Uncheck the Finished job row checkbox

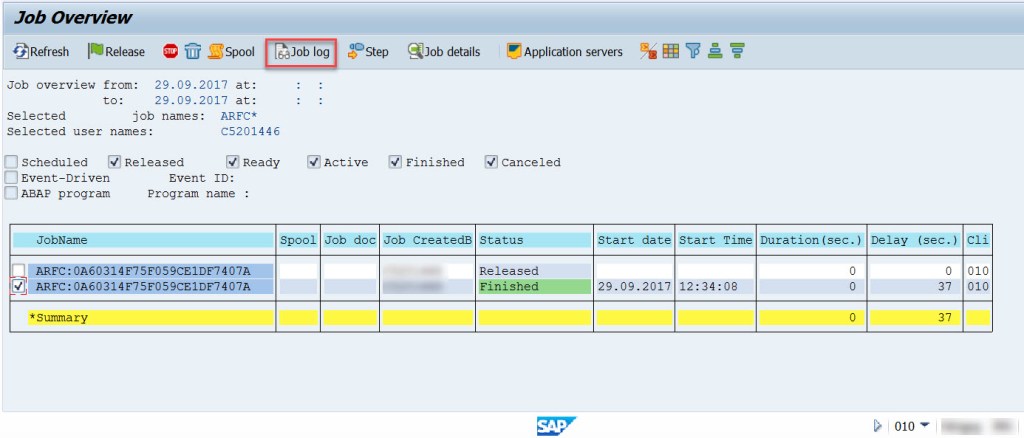(x=19, y=286)
